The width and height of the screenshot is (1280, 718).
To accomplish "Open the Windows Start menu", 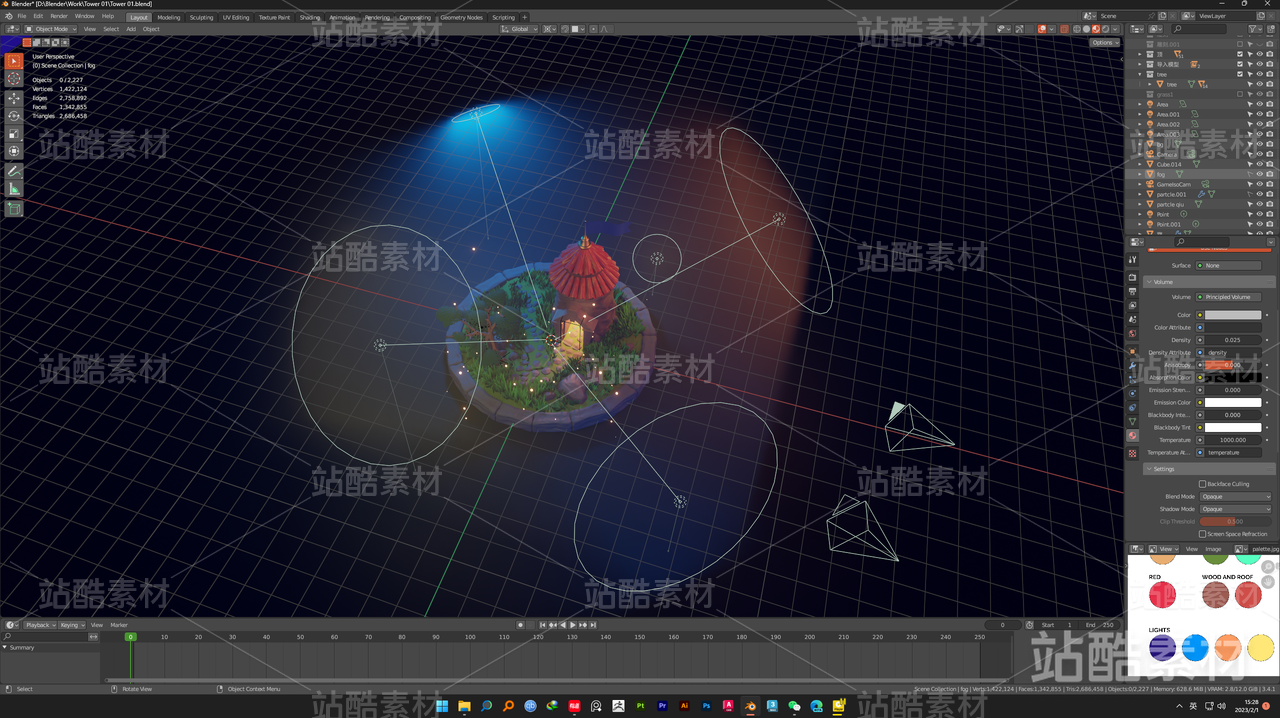I will tap(442, 706).
